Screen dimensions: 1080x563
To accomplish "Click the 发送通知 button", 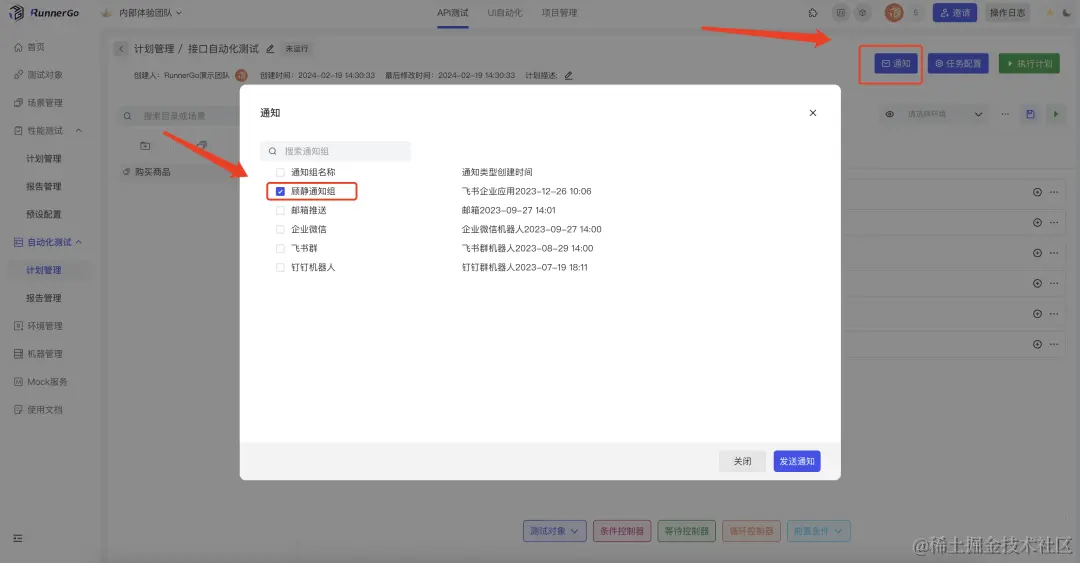I will [x=797, y=462].
